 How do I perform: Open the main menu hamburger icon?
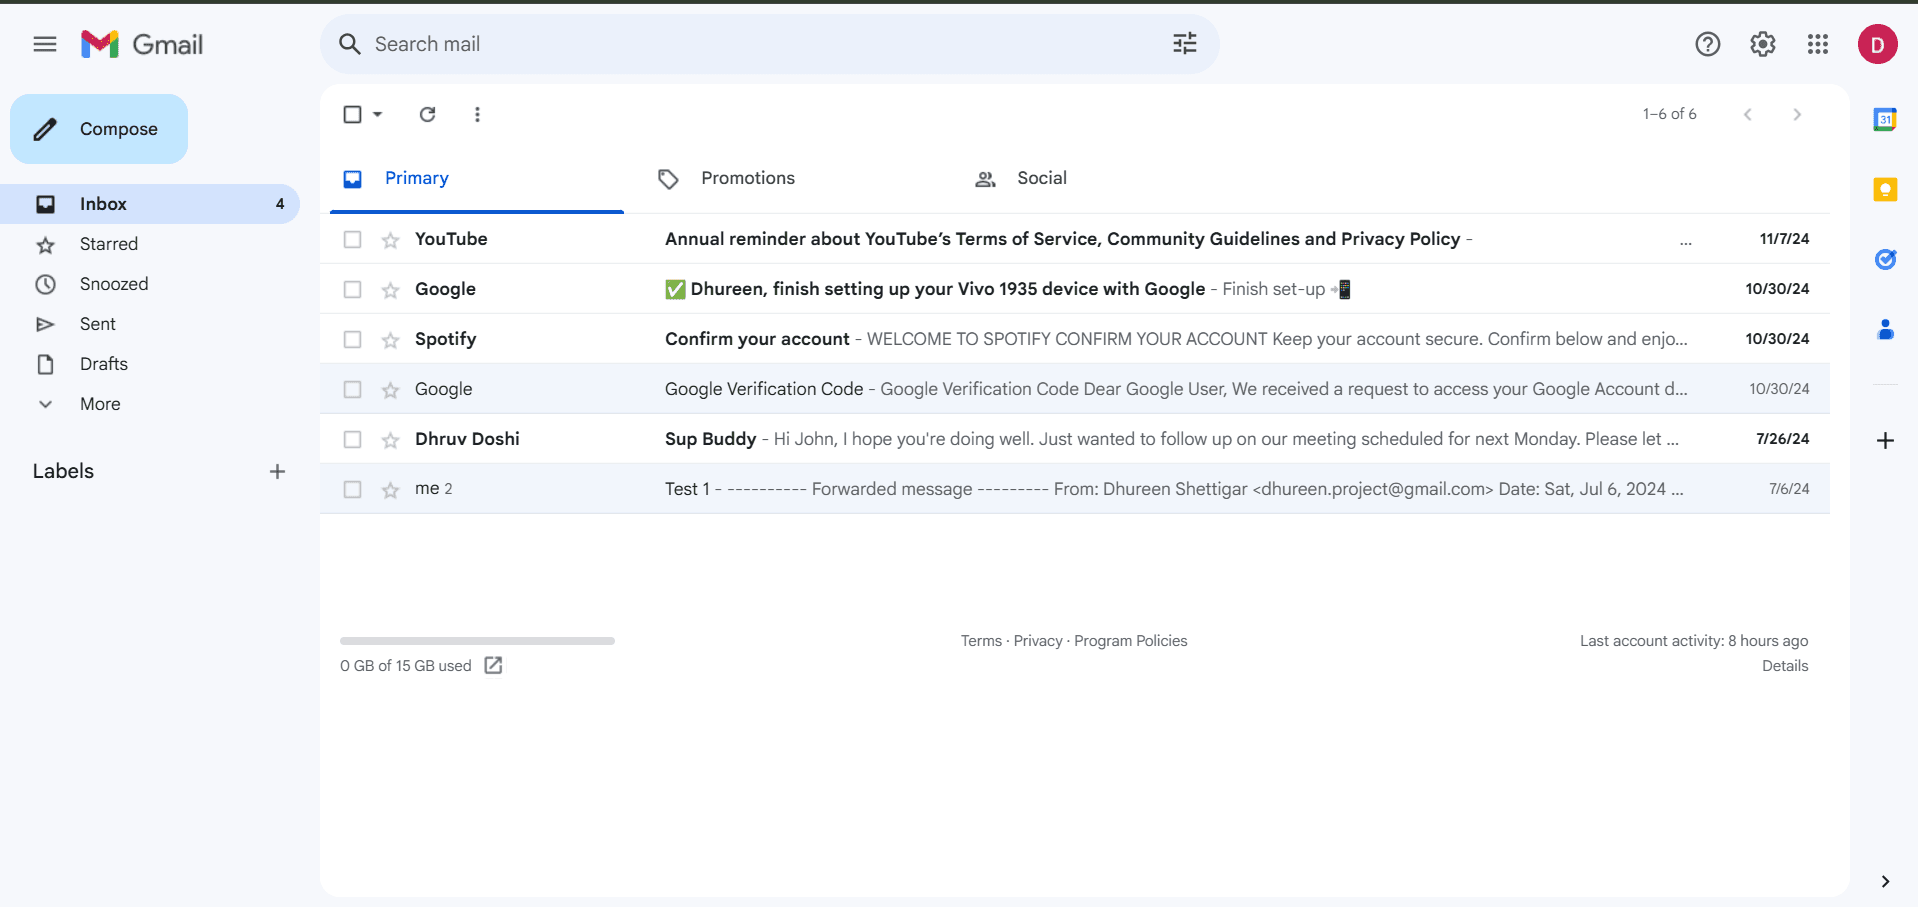pyautogui.click(x=45, y=44)
